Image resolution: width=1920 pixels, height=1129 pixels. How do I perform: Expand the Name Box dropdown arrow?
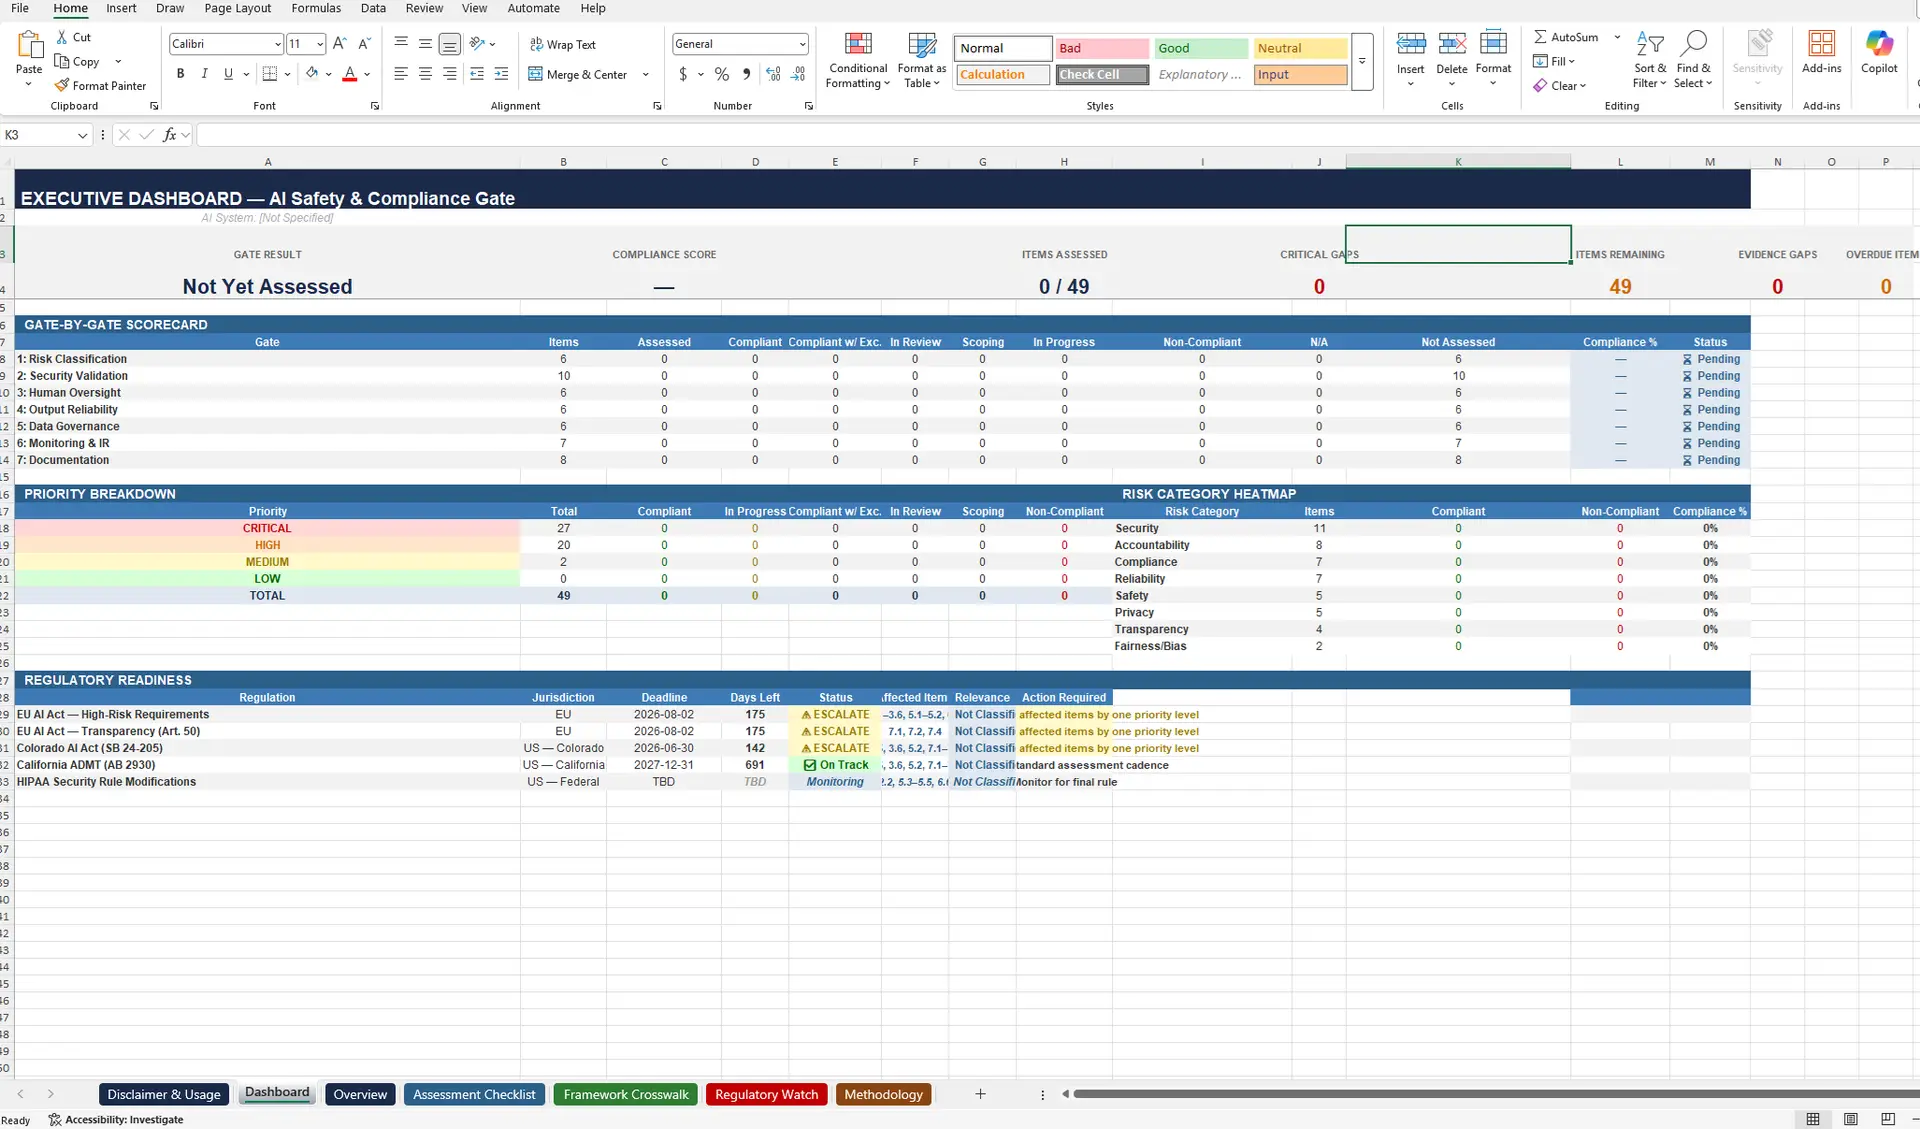click(82, 135)
